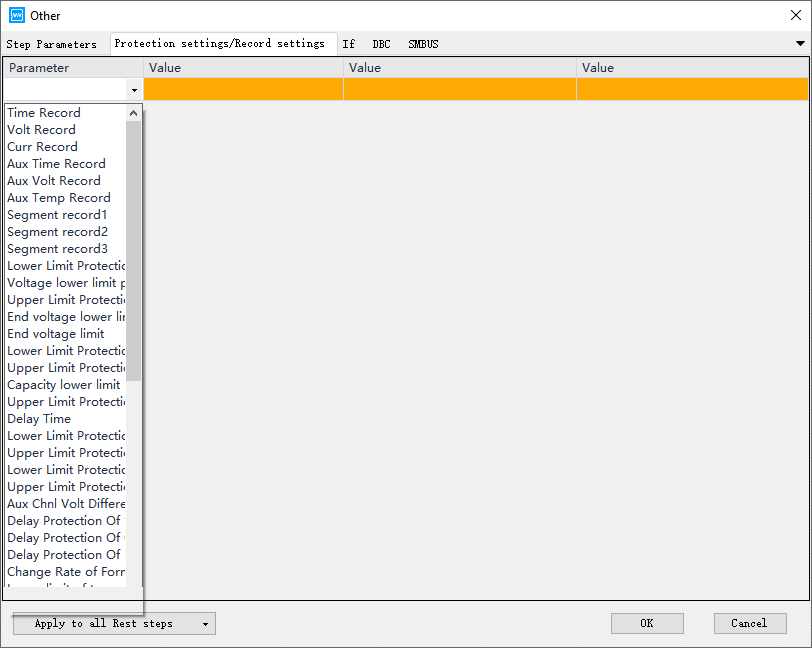Pick the Capacity lower limit entry
Viewport: 812px width, 648px height.
tap(63, 385)
